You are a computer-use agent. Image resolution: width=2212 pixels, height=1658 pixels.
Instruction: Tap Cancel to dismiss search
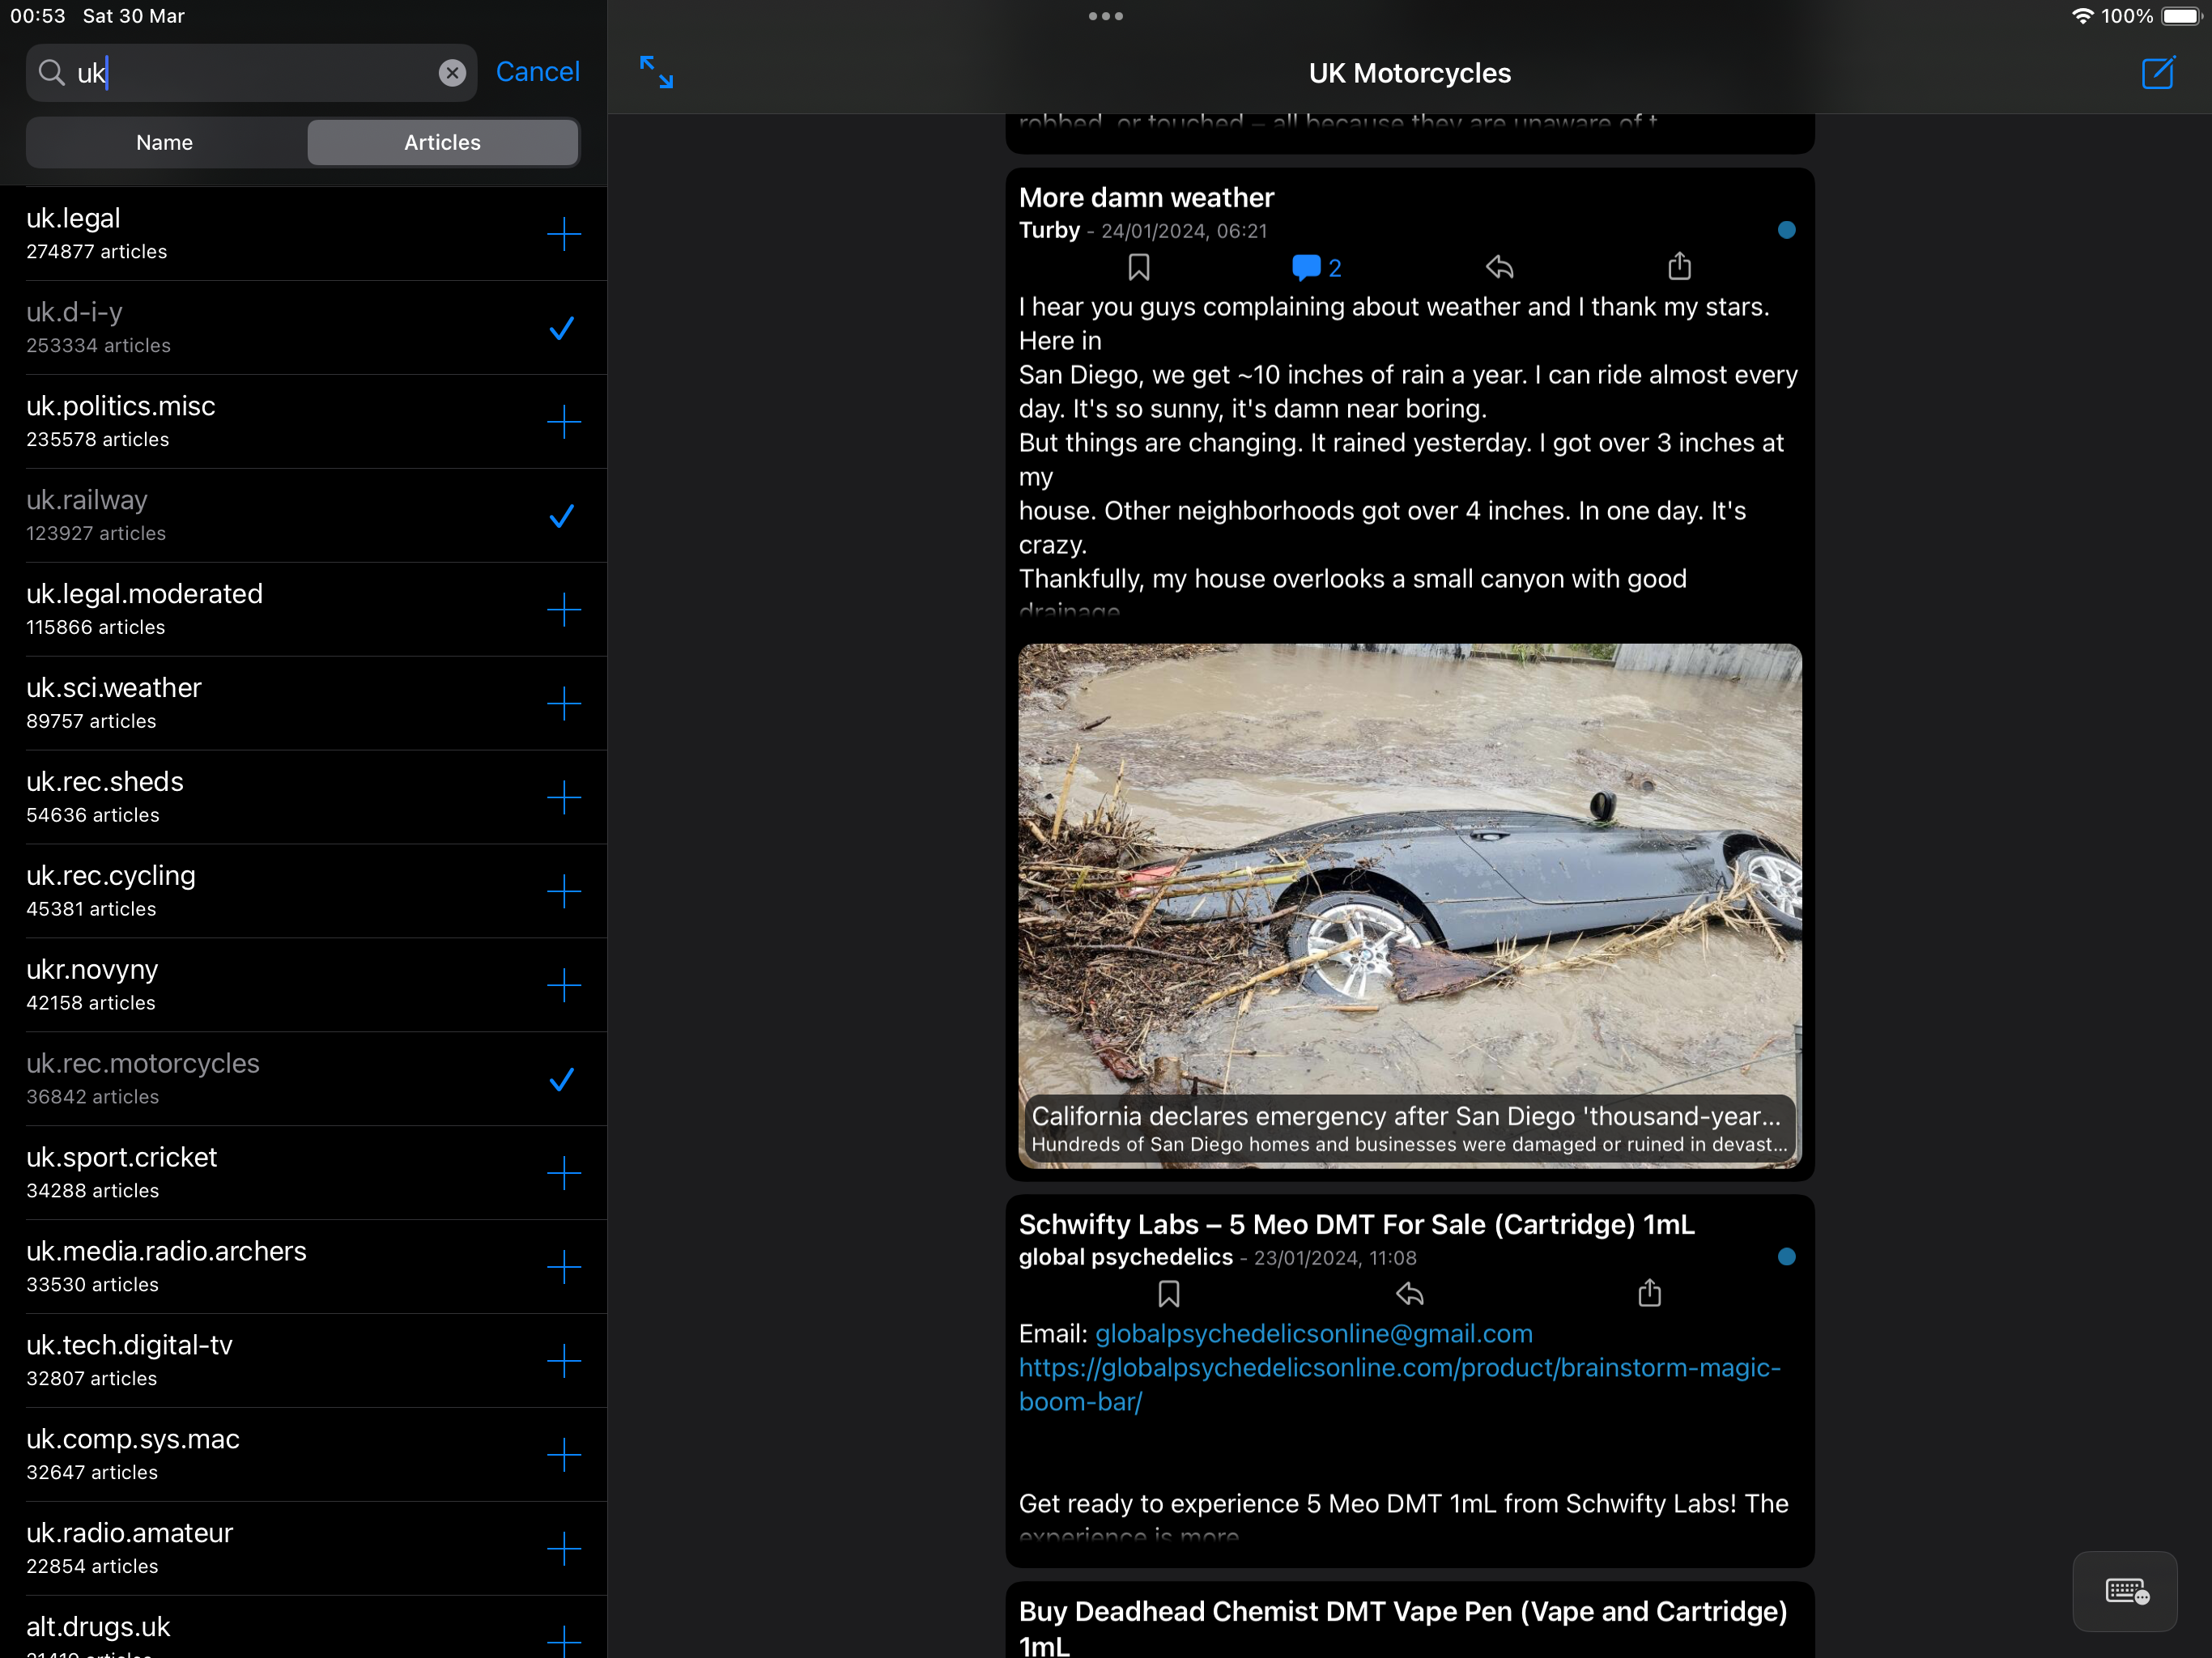pyautogui.click(x=537, y=72)
